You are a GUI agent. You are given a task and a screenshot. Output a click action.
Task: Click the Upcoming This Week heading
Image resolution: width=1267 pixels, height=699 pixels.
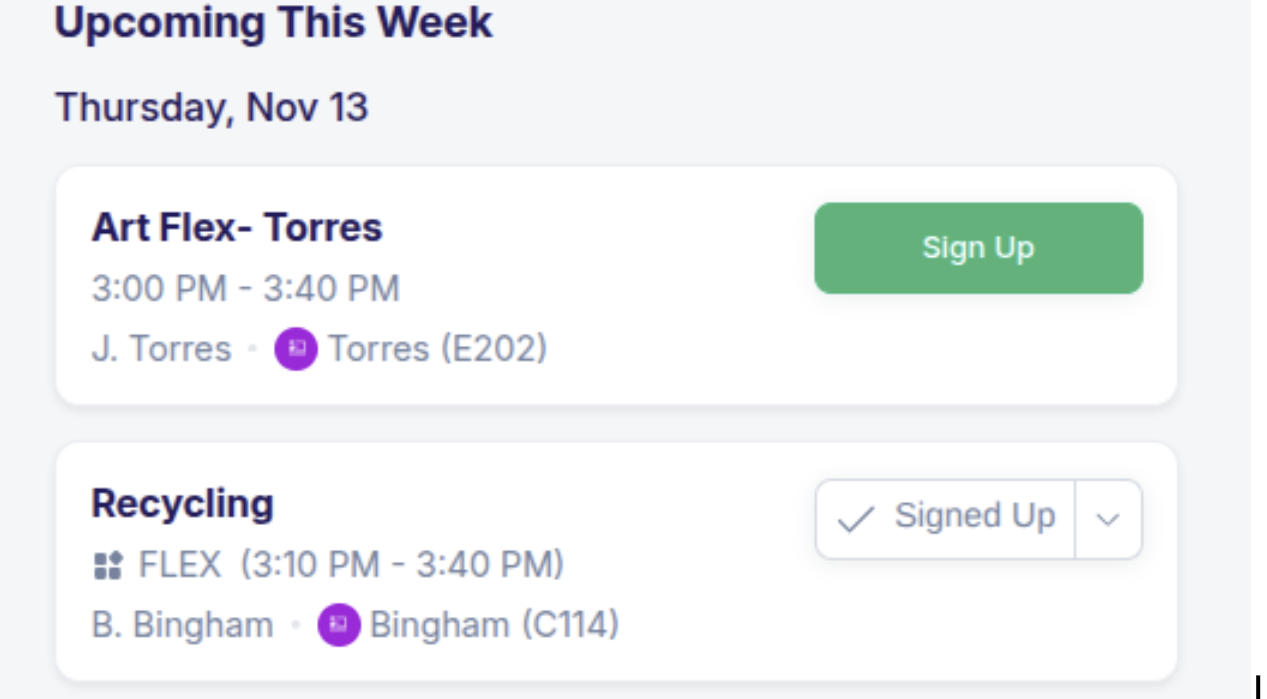click(273, 22)
